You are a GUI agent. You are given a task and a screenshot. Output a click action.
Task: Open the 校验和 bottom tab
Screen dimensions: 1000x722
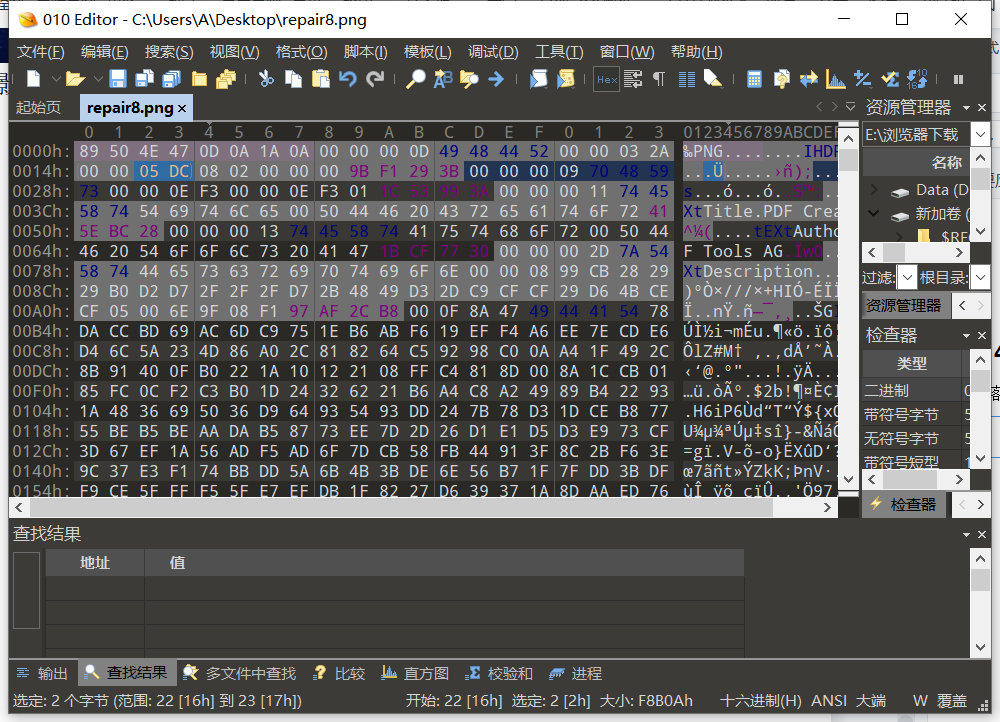[499, 674]
